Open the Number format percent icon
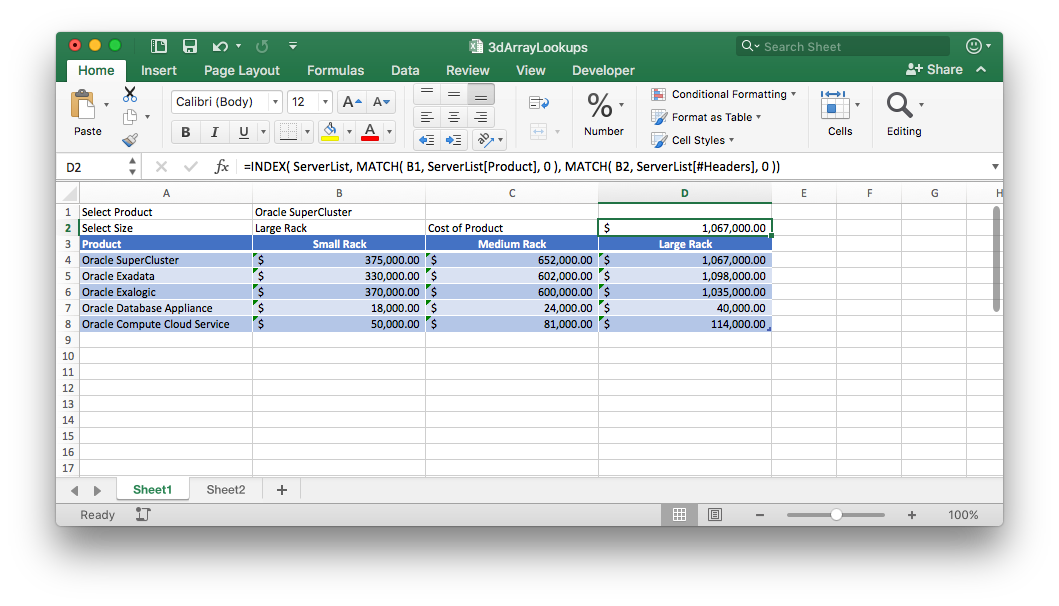 click(600, 105)
